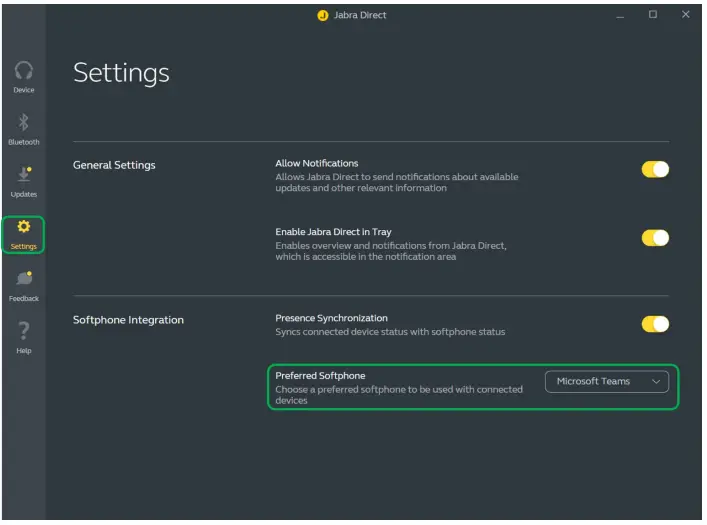
Task: Open the Device headset icon in sidebar
Action: (x=24, y=71)
